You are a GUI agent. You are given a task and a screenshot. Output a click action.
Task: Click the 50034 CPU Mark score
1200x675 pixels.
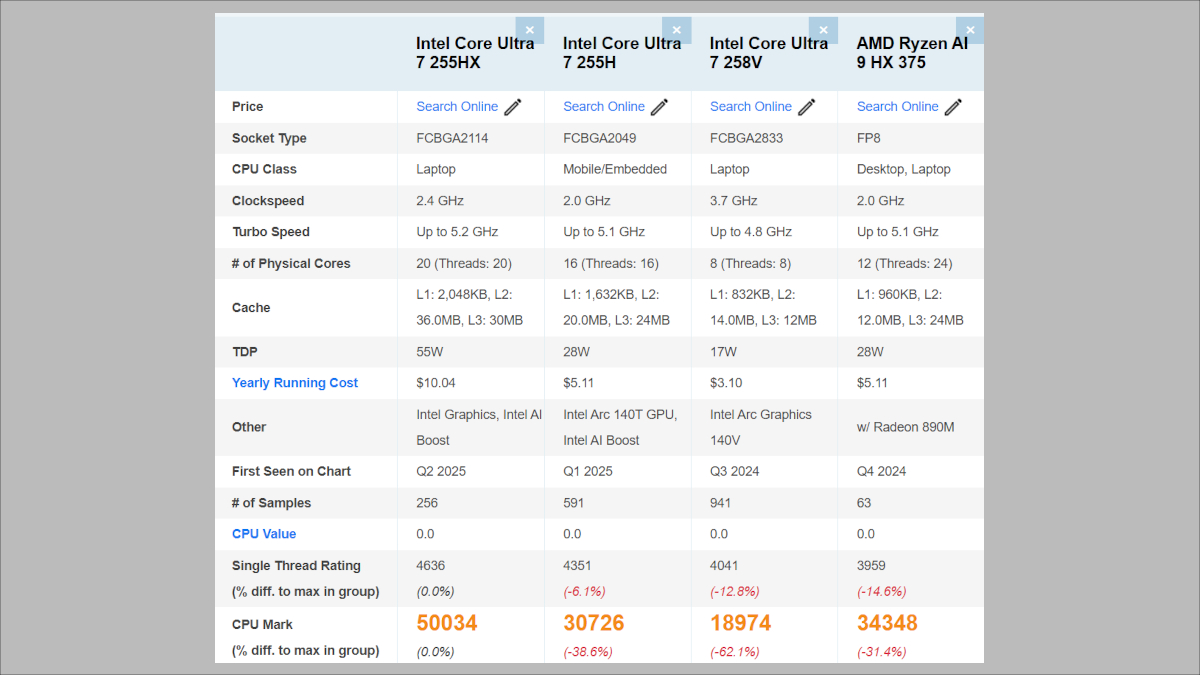[447, 623]
